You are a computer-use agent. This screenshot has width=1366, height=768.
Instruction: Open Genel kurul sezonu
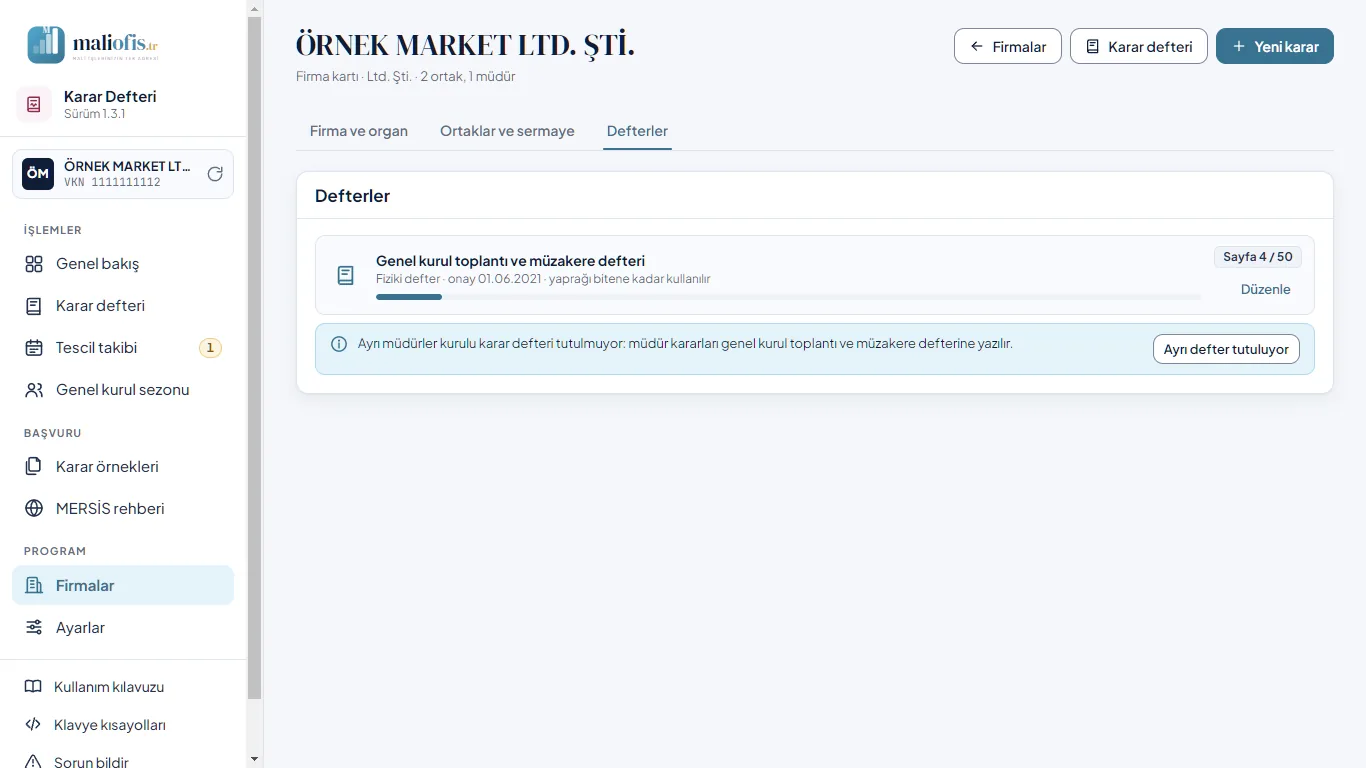click(123, 390)
